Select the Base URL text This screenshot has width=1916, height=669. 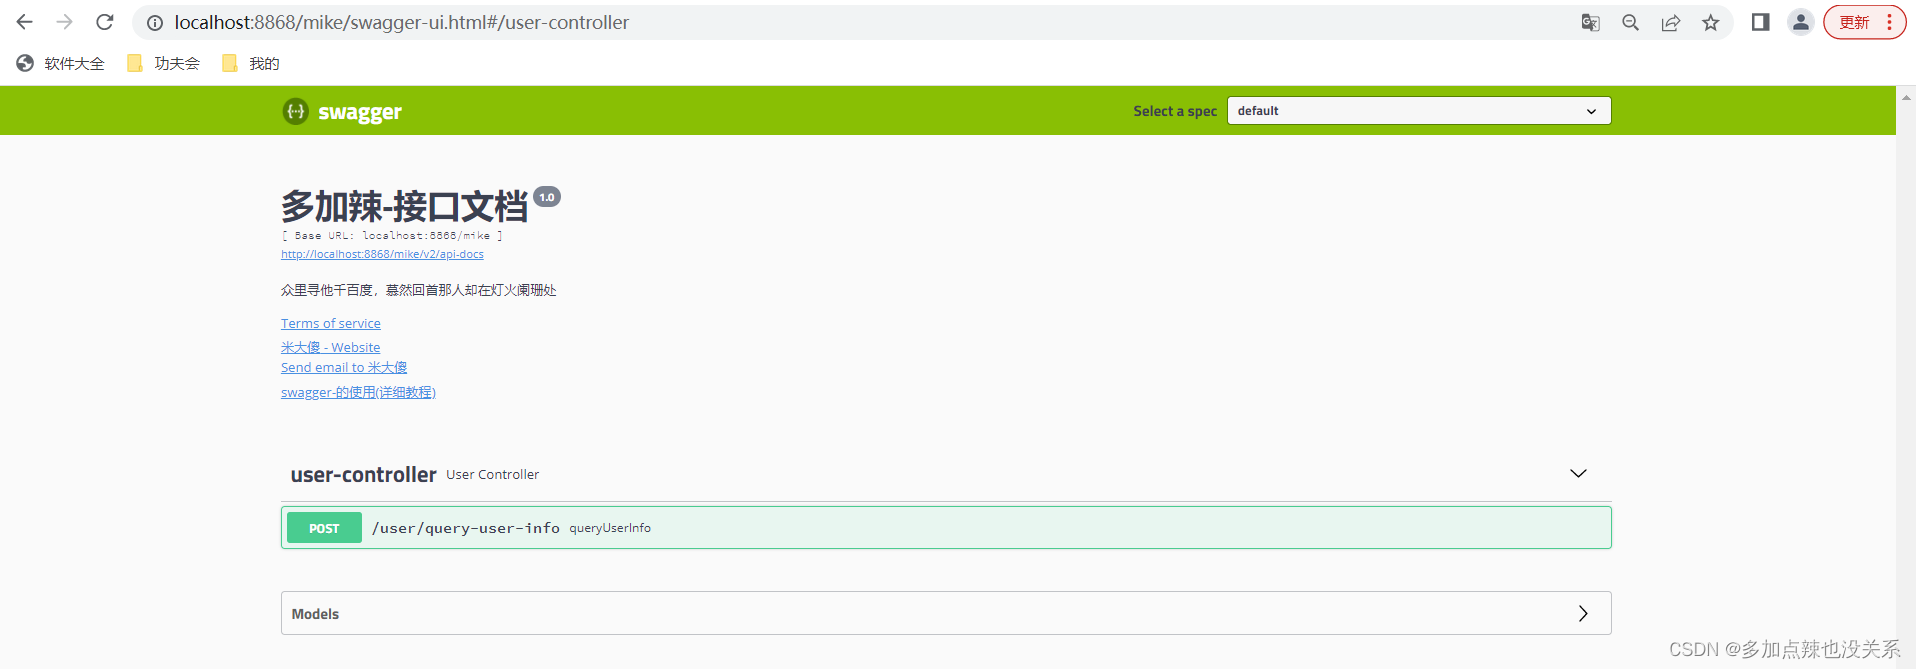pyautogui.click(x=392, y=236)
